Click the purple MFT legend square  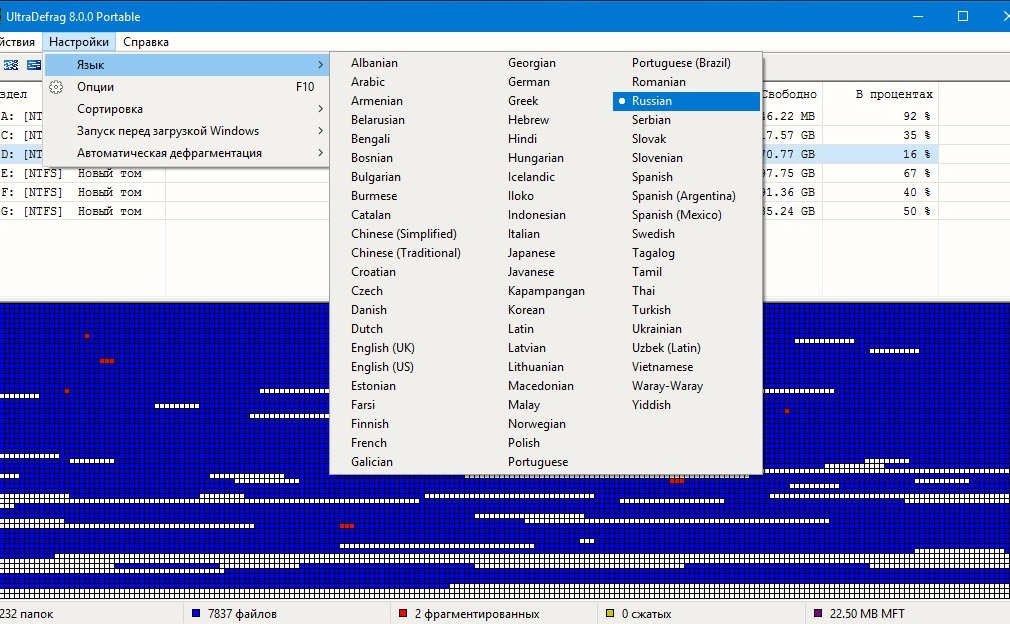point(818,613)
